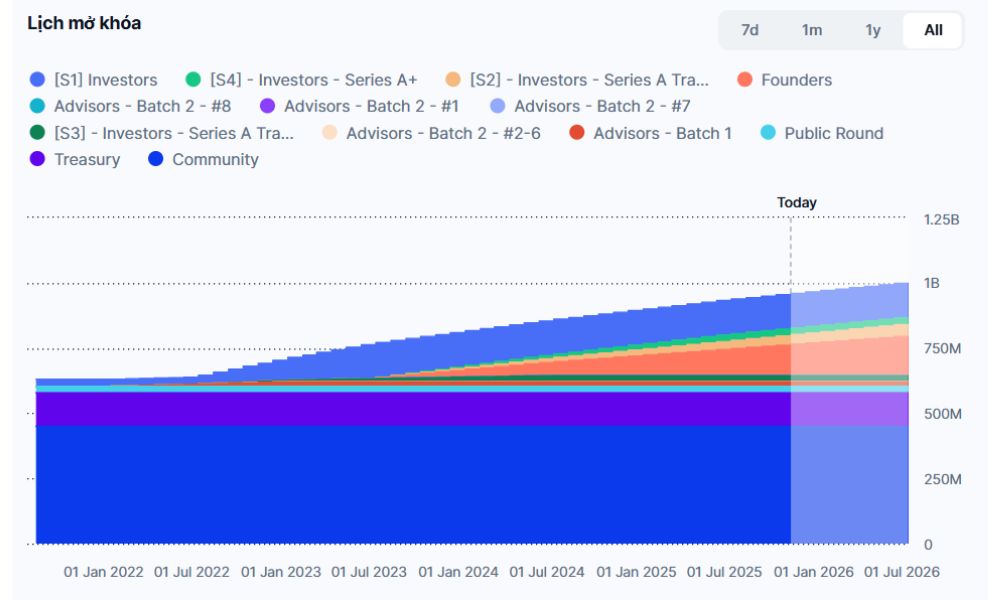Switch to the 1m time range
The width and height of the screenshot is (1000, 600).
(x=812, y=30)
